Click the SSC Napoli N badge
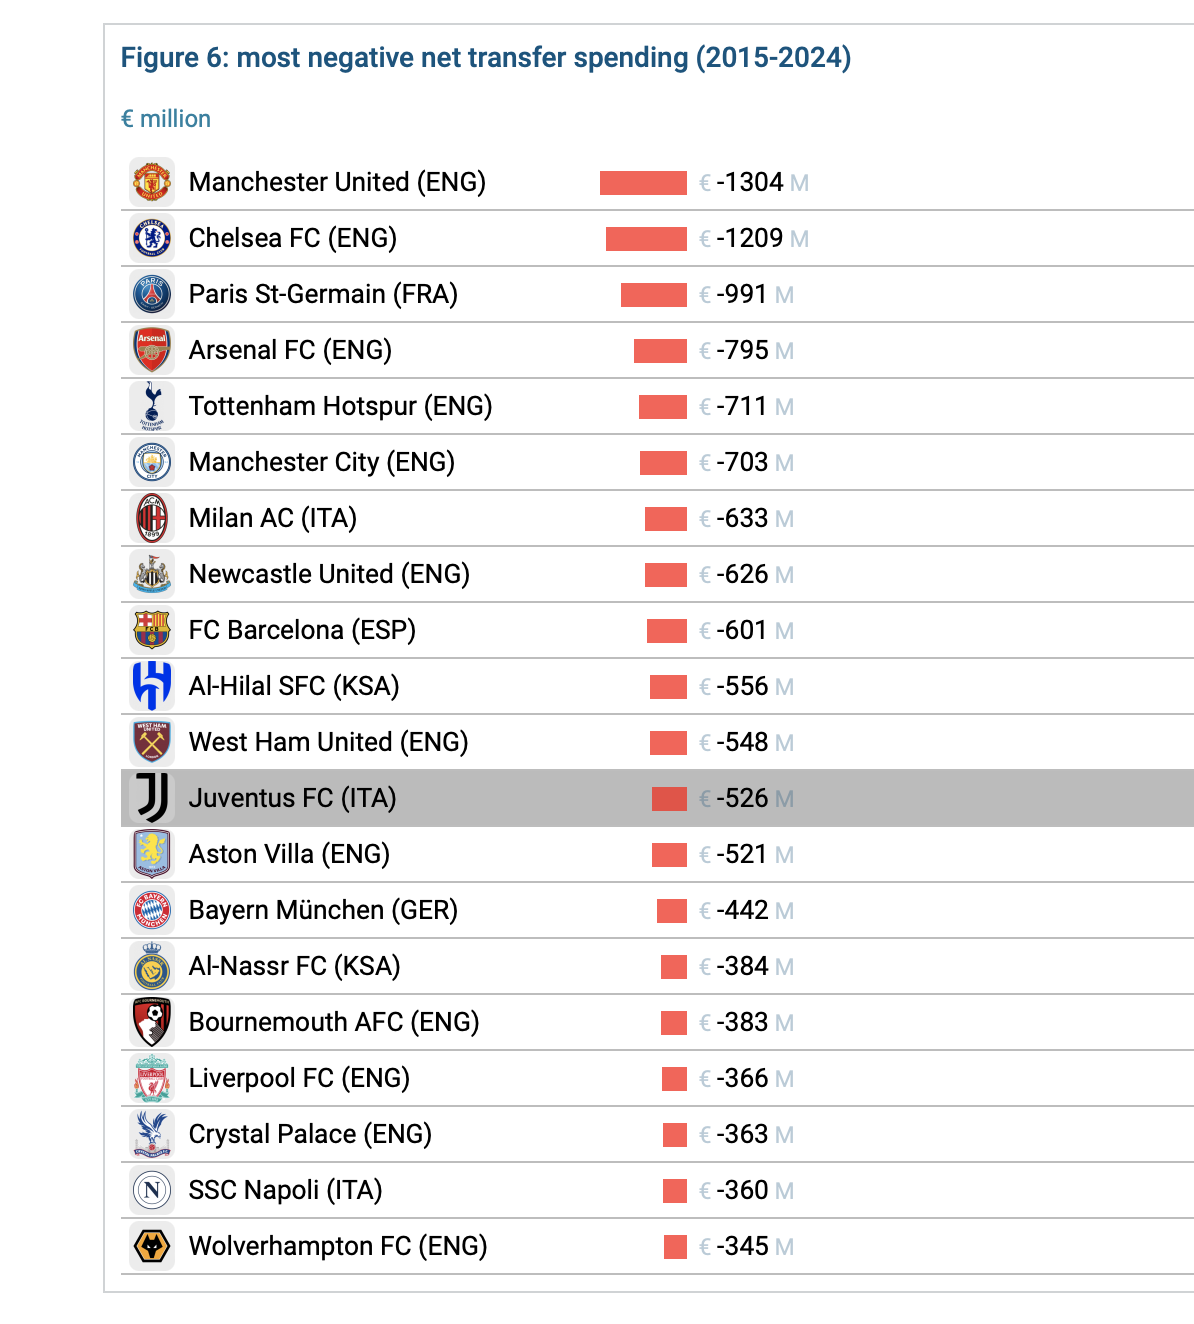1194x1324 pixels. pos(152,1190)
